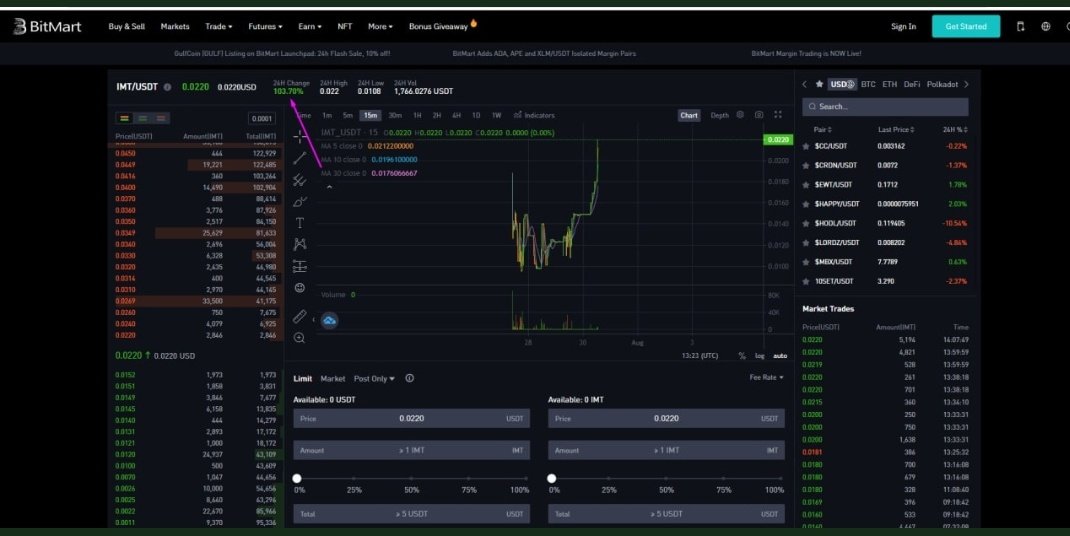The width and height of the screenshot is (1070, 536).
Task: Open the Bonus Giveaway link
Action: click(442, 26)
